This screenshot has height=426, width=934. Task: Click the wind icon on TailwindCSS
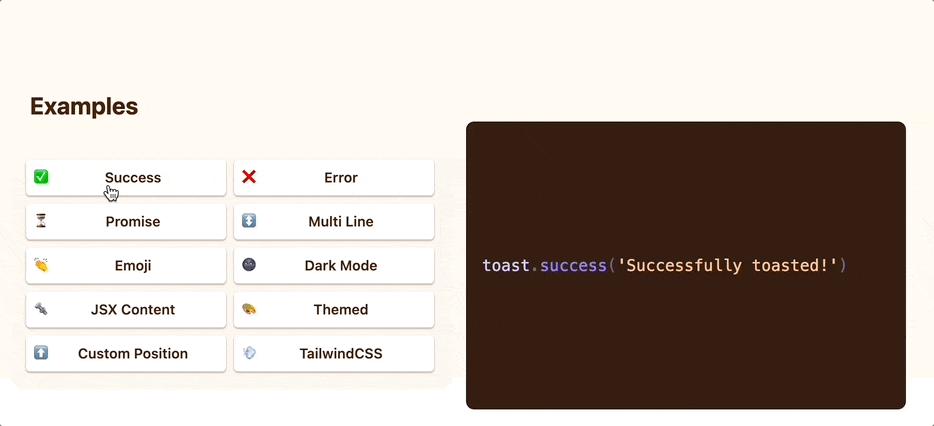point(249,353)
